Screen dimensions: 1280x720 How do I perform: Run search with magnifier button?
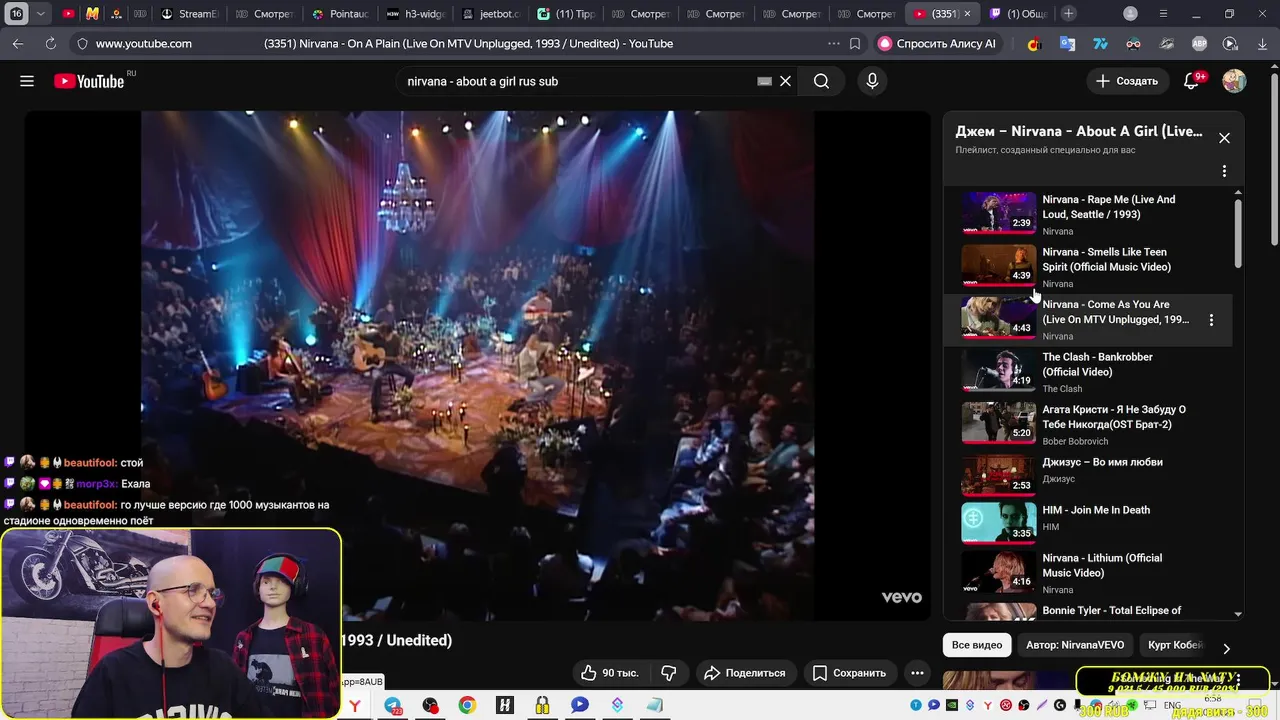(821, 81)
